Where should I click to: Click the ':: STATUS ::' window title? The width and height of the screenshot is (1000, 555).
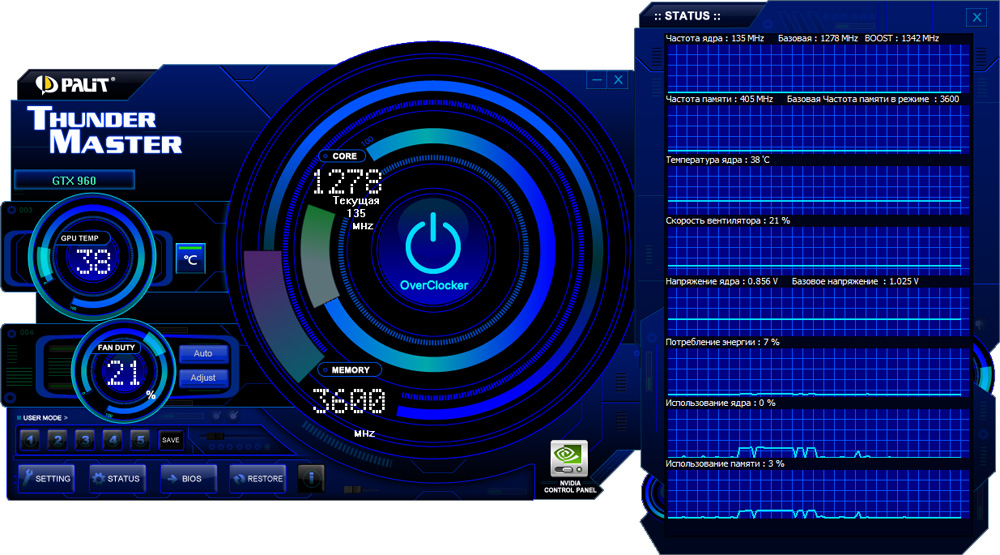click(688, 16)
